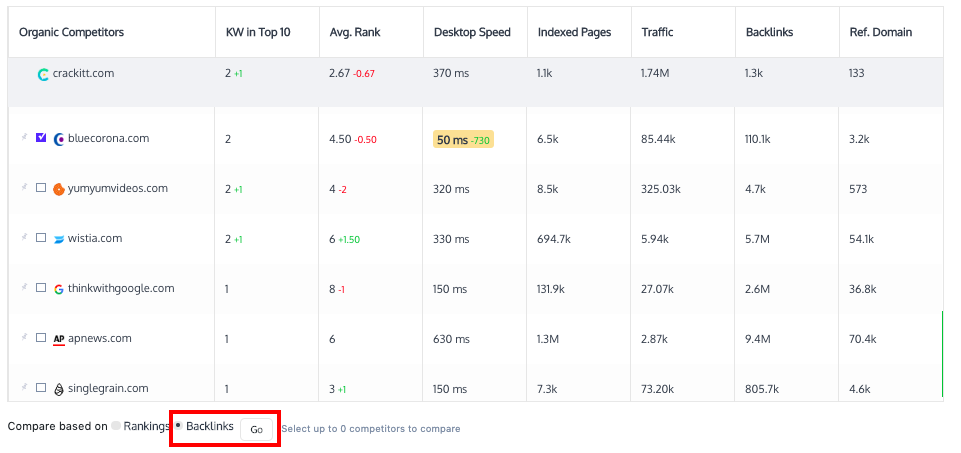The width and height of the screenshot is (961, 453).
Task: Uncheck the bluecorona.com checkbox
Action: (41, 138)
